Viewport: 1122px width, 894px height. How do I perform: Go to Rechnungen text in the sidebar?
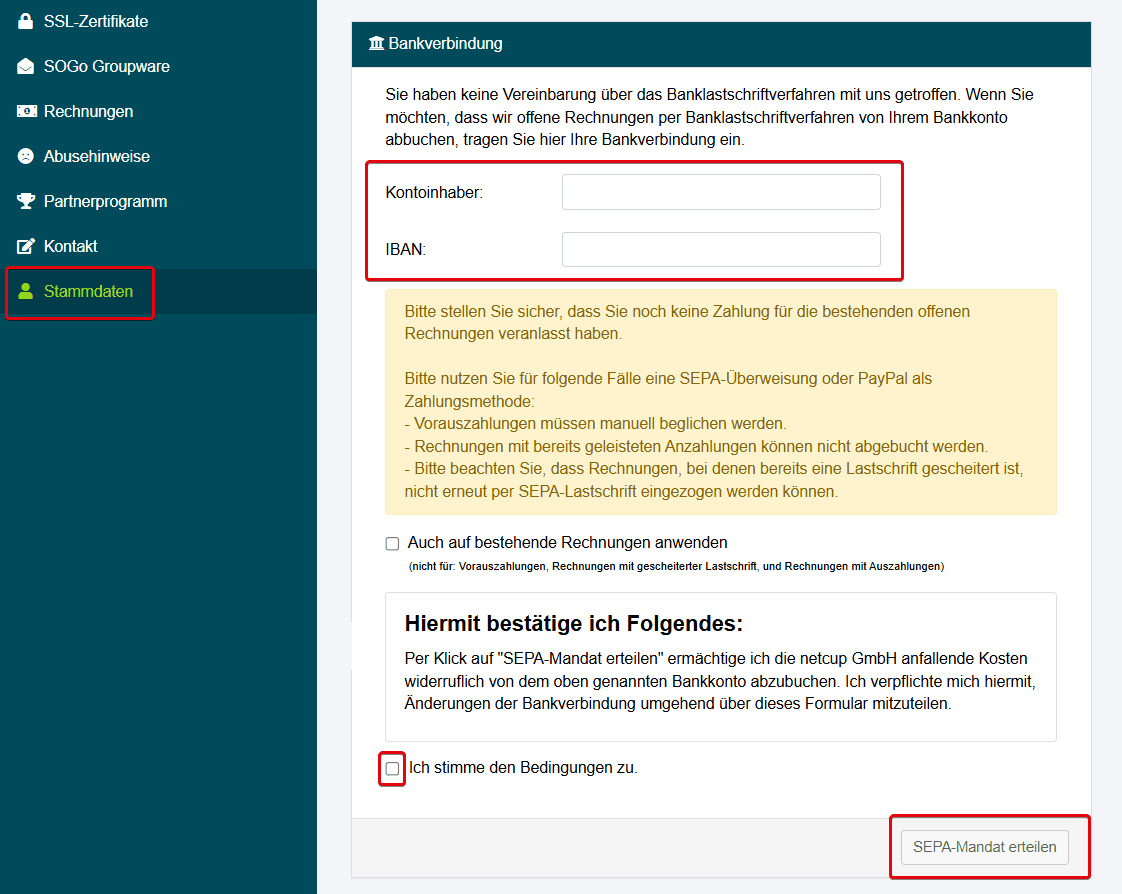[x=88, y=111]
